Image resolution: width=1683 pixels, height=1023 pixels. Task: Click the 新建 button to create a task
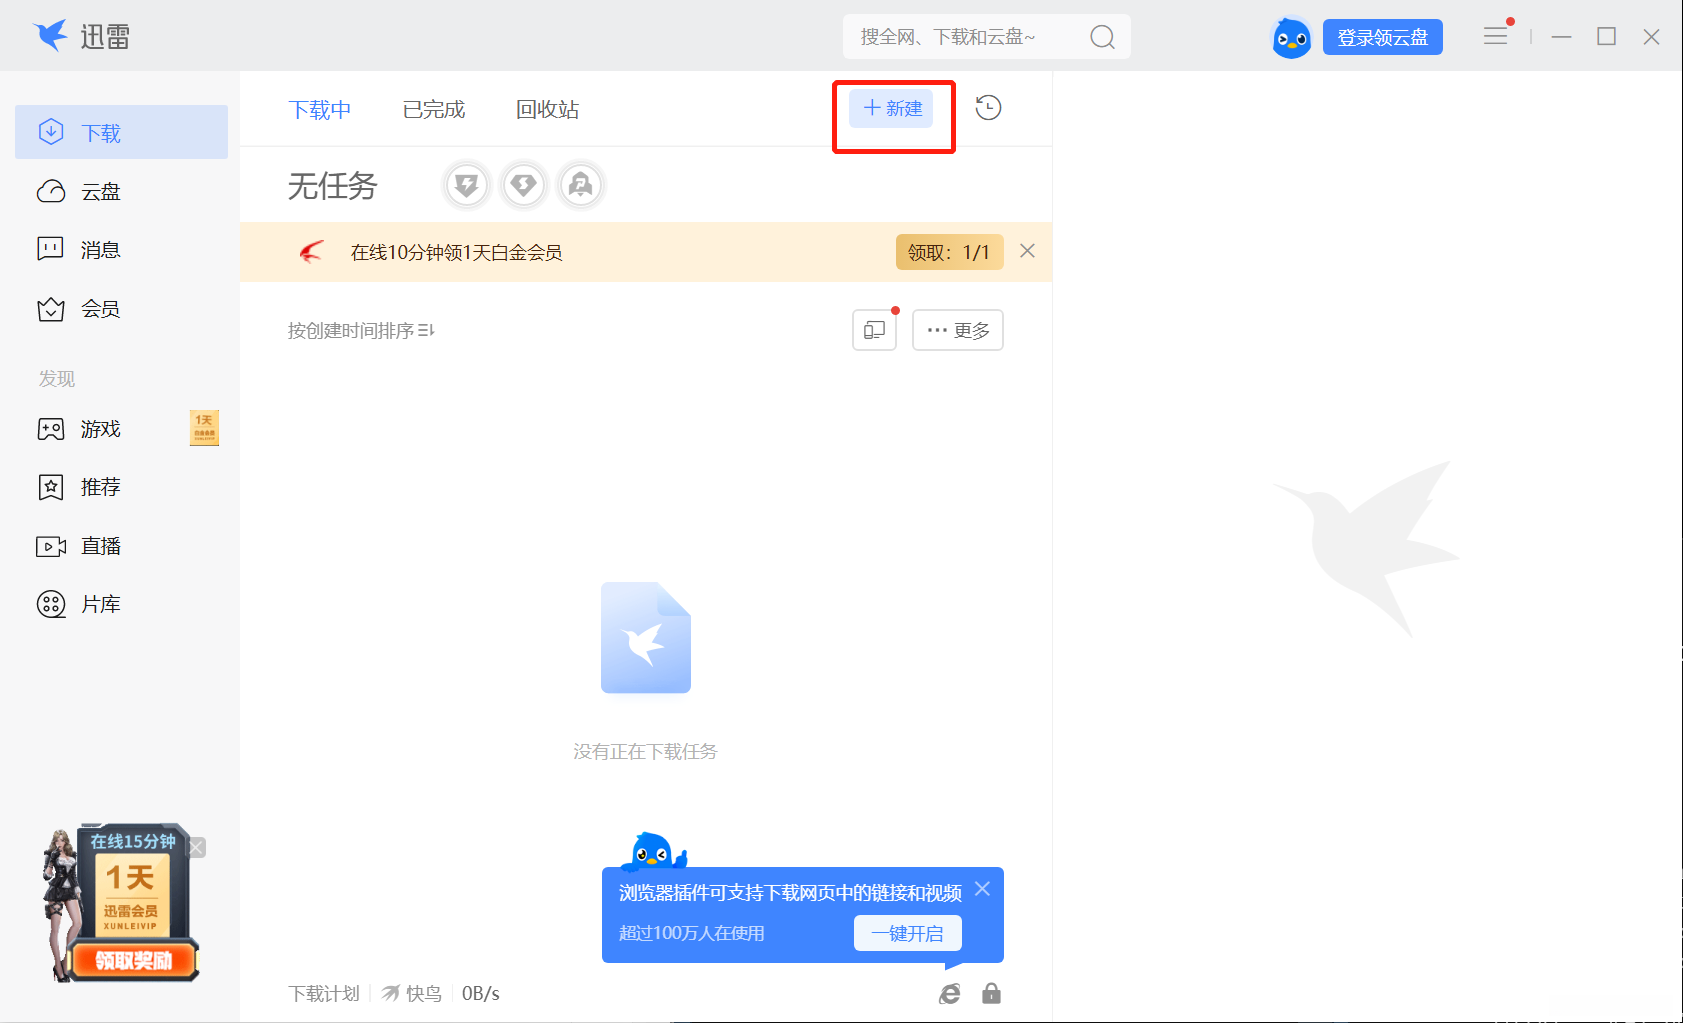click(x=892, y=108)
